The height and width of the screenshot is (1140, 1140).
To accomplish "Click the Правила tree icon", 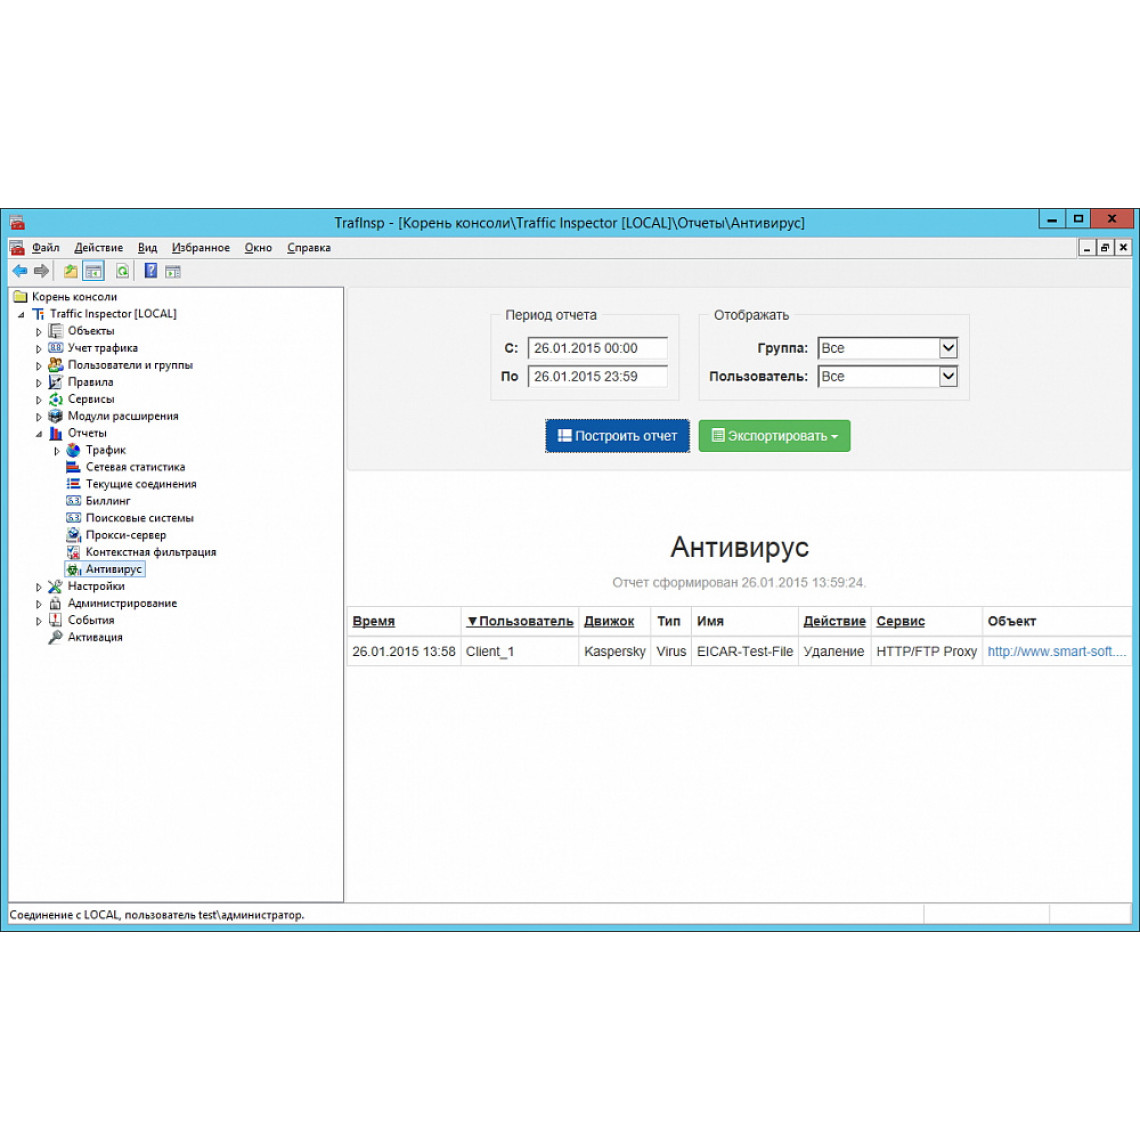I will 56,382.
